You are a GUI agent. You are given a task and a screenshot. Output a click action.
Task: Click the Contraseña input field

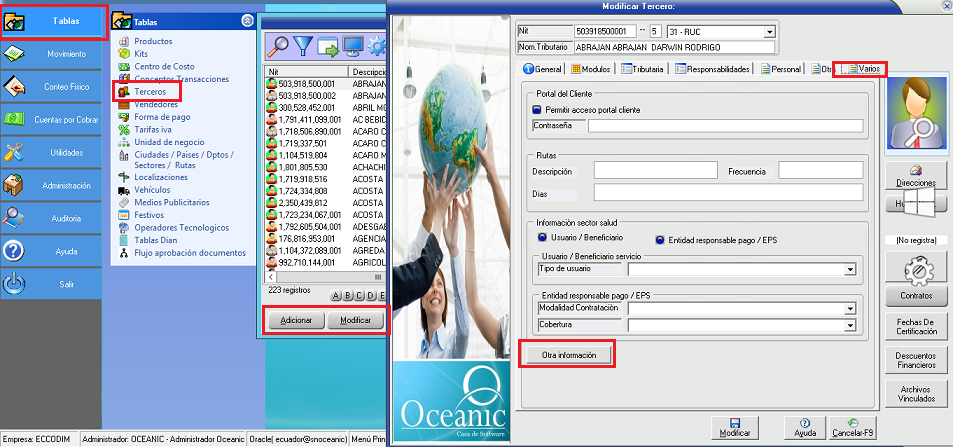coord(724,126)
